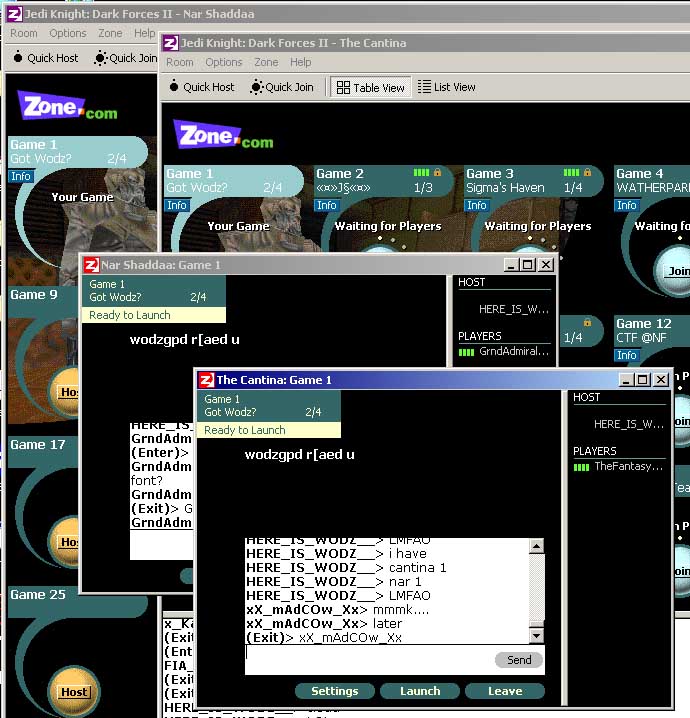This screenshot has width=690, height=718.
Task: Click chat line 'xX_mAdCOw_Xx> later'
Action: point(324,624)
